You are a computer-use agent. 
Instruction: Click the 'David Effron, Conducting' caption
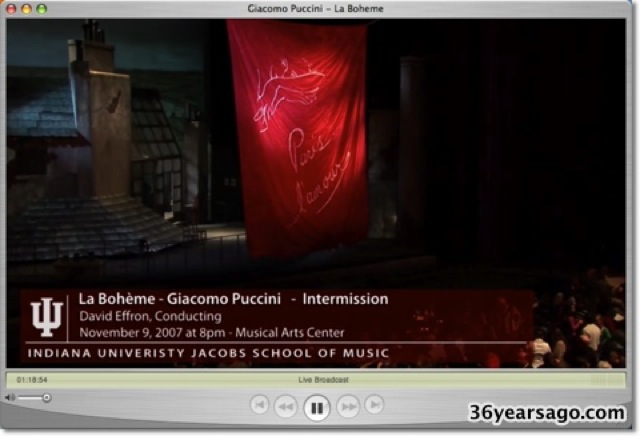[150, 316]
